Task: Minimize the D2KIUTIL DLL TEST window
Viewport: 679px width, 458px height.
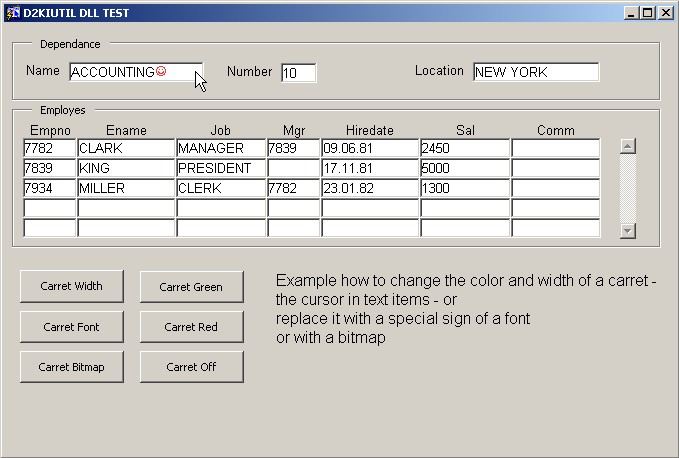Action: [631, 13]
